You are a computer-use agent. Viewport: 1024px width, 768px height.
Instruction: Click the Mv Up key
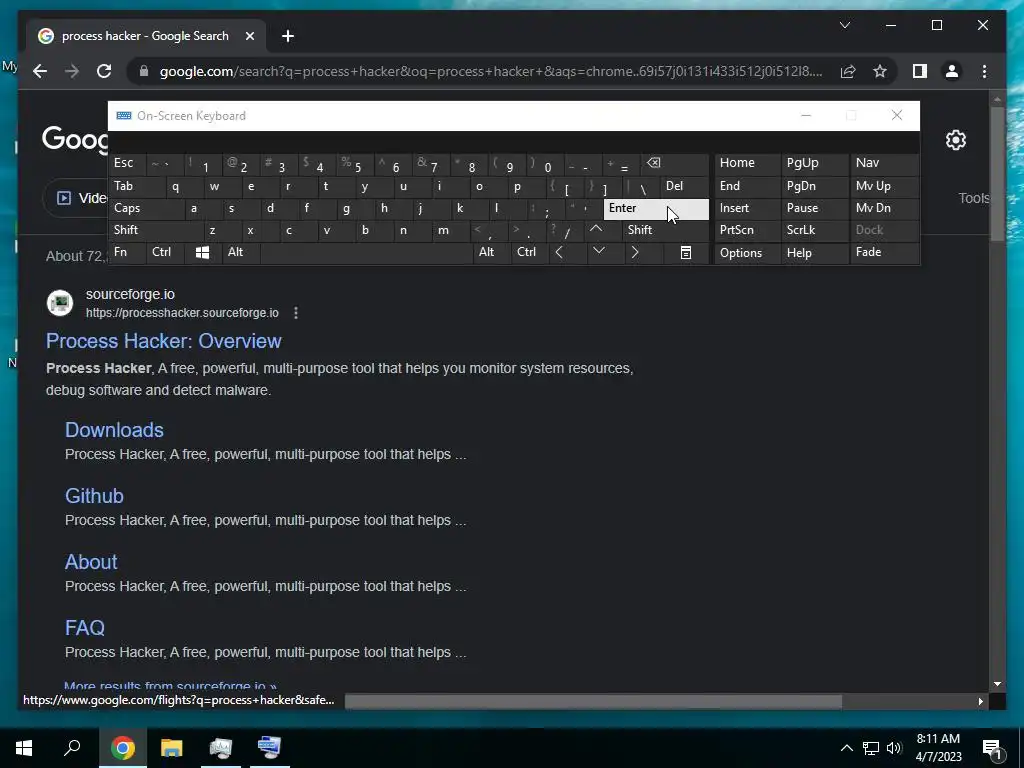pyautogui.click(x=885, y=187)
